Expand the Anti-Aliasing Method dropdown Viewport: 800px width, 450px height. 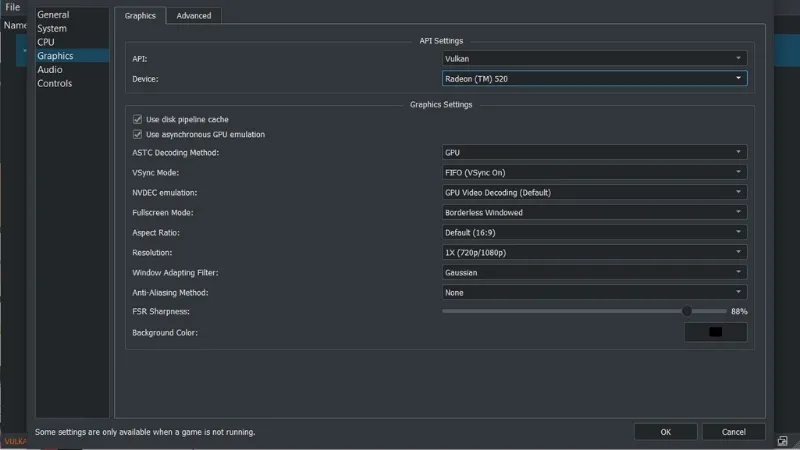594,292
